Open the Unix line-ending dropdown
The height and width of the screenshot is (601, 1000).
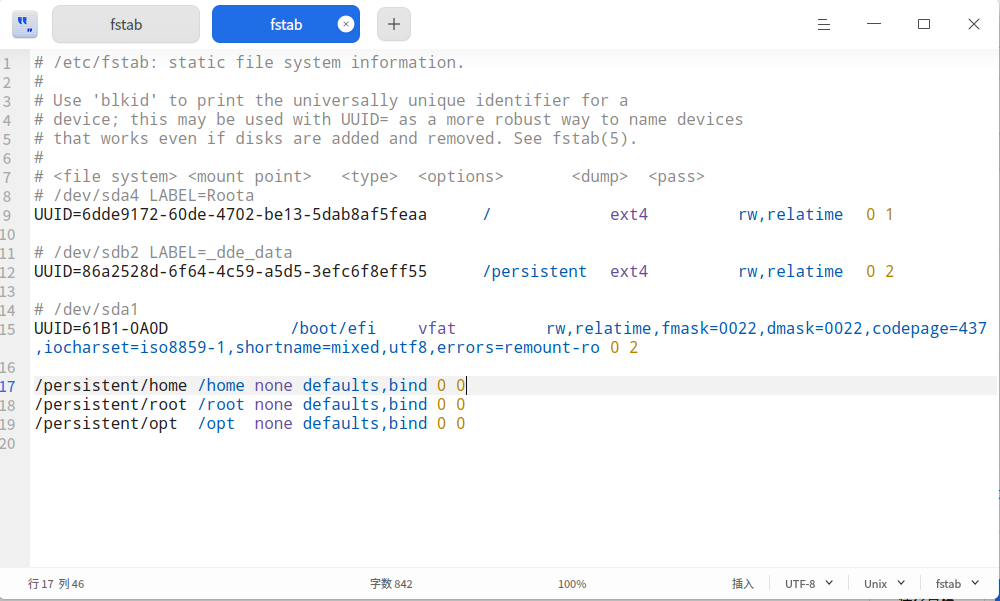coord(885,584)
